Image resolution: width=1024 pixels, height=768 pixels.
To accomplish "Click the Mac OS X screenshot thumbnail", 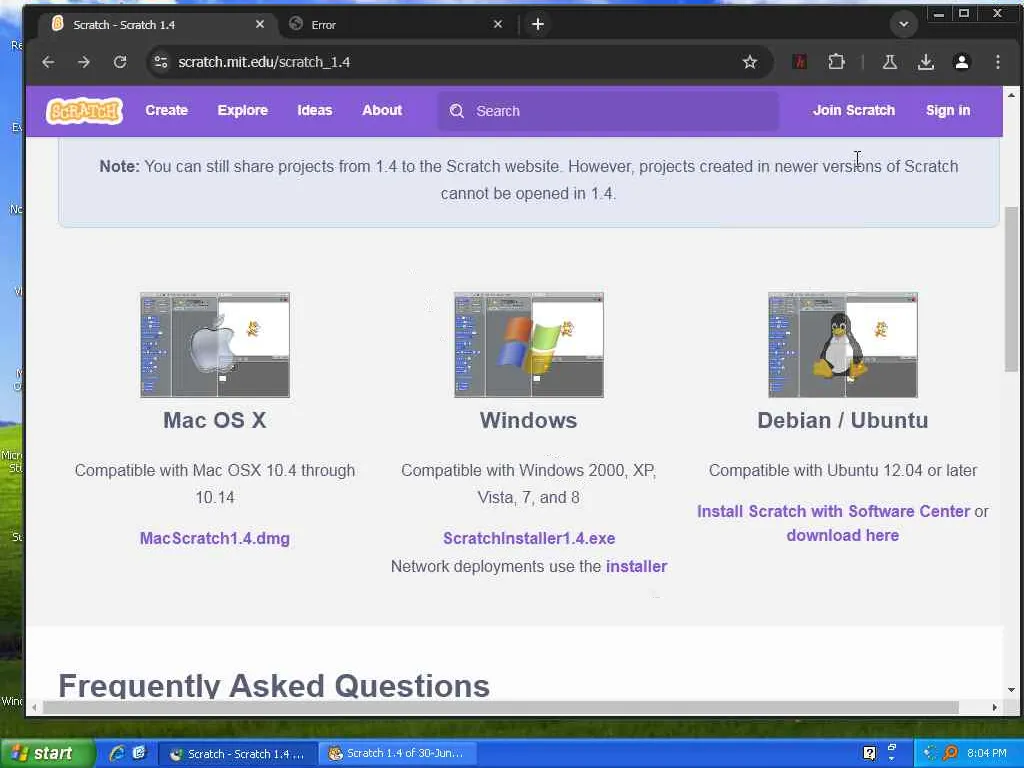I will [x=215, y=345].
